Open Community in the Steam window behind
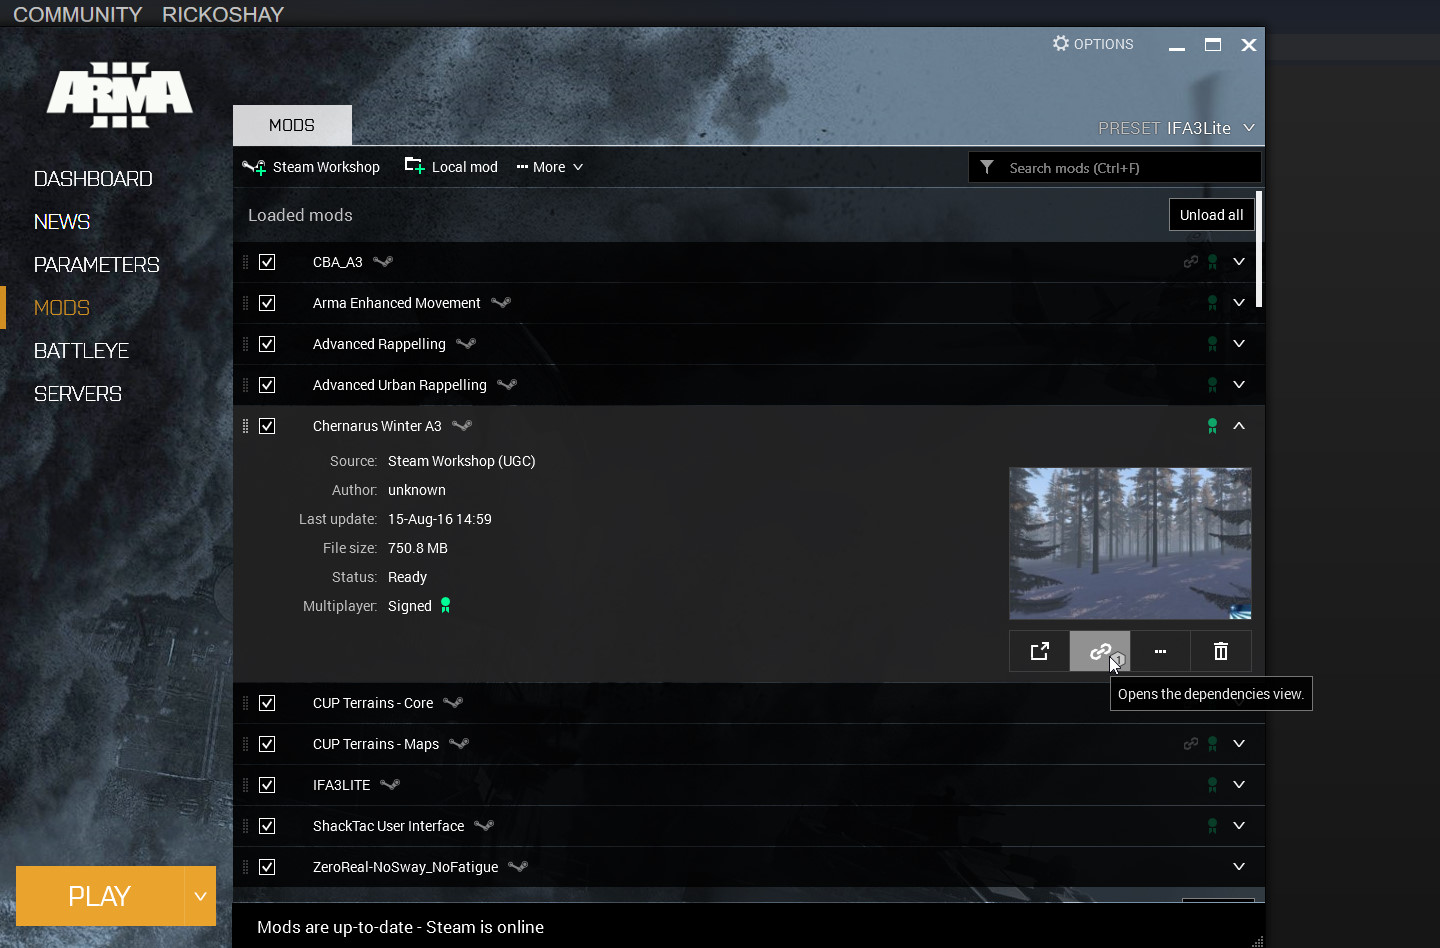The image size is (1440, 948). click(78, 14)
